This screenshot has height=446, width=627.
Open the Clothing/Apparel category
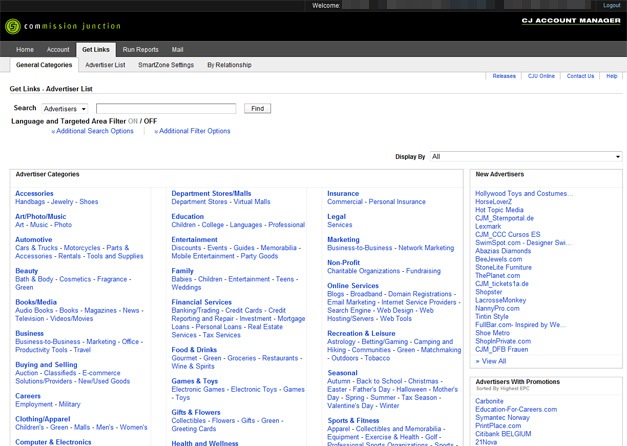point(43,419)
